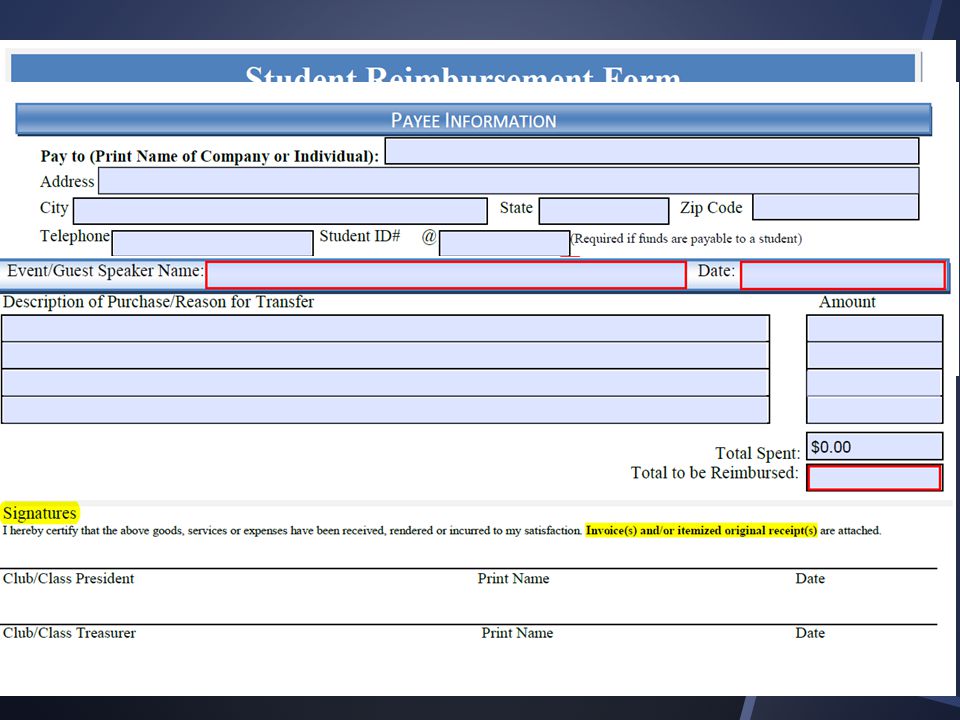Image resolution: width=960 pixels, height=720 pixels.
Task: Select the first Description of Purchase row
Action: click(x=385, y=328)
